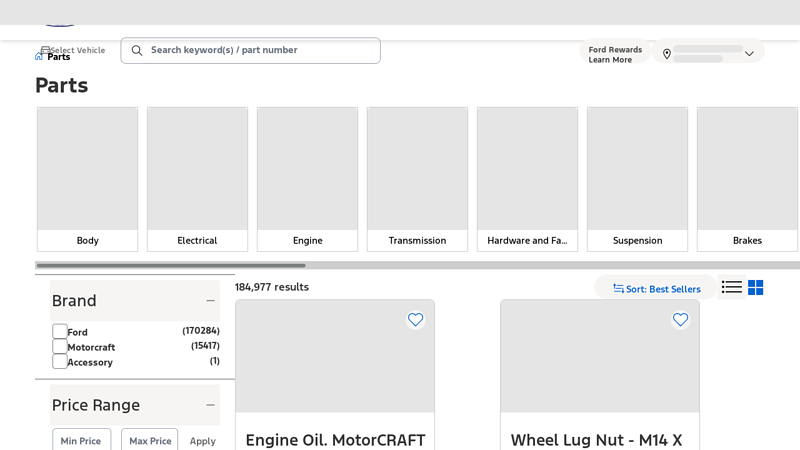Favorite the Wheel Lug Nut product
This screenshot has height=450, width=800.
(x=680, y=320)
